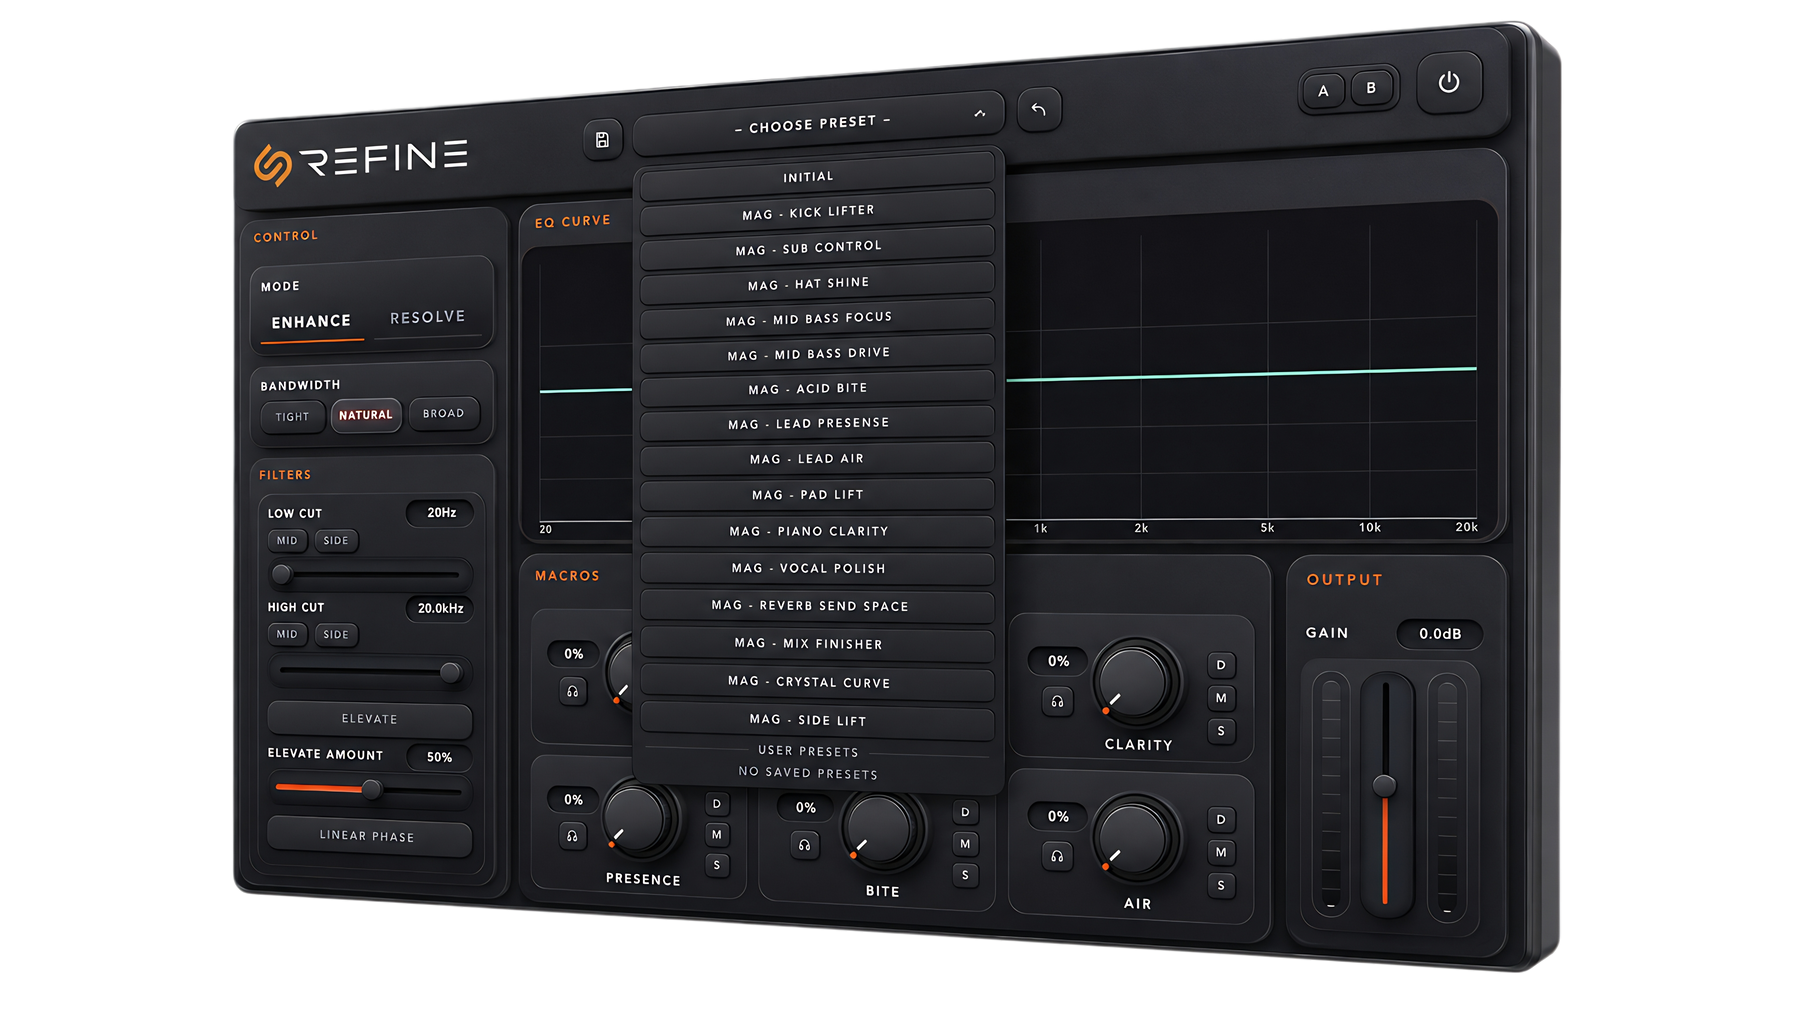Solo-listen the Air macro headphone icon

pos(1057,857)
